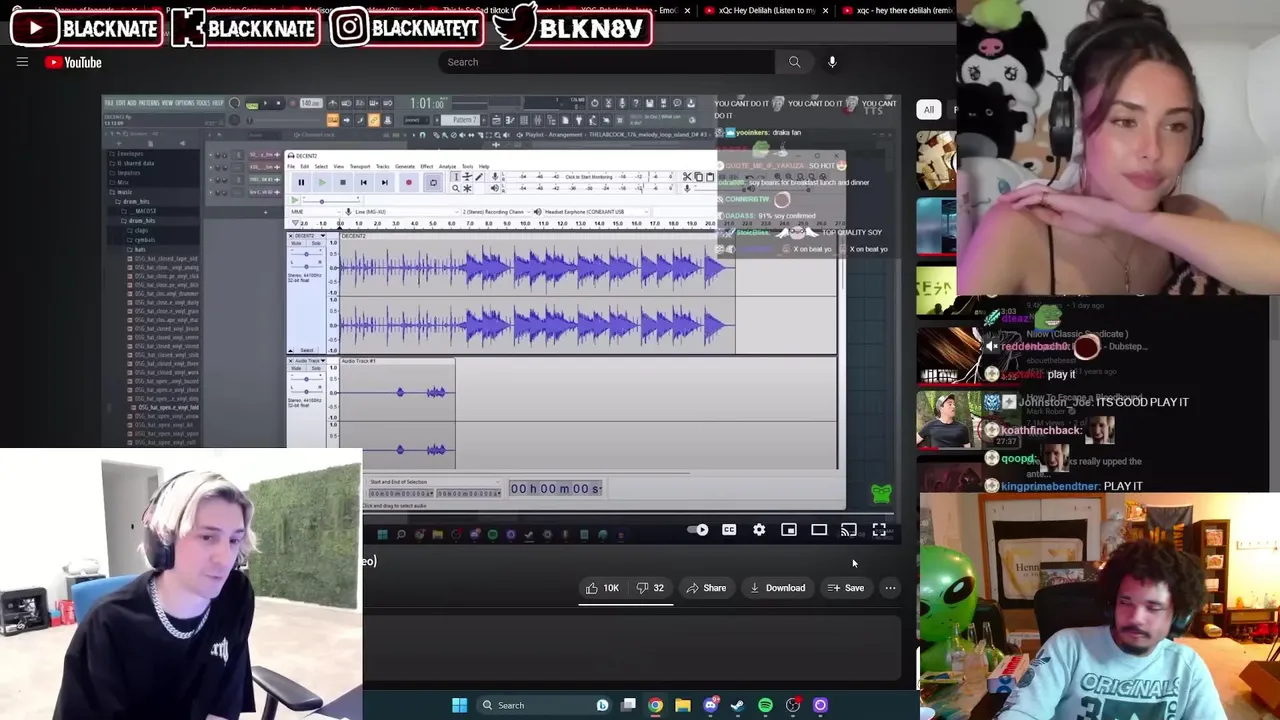
Task: Open the Audacity Generate menu
Action: point(405,166)
